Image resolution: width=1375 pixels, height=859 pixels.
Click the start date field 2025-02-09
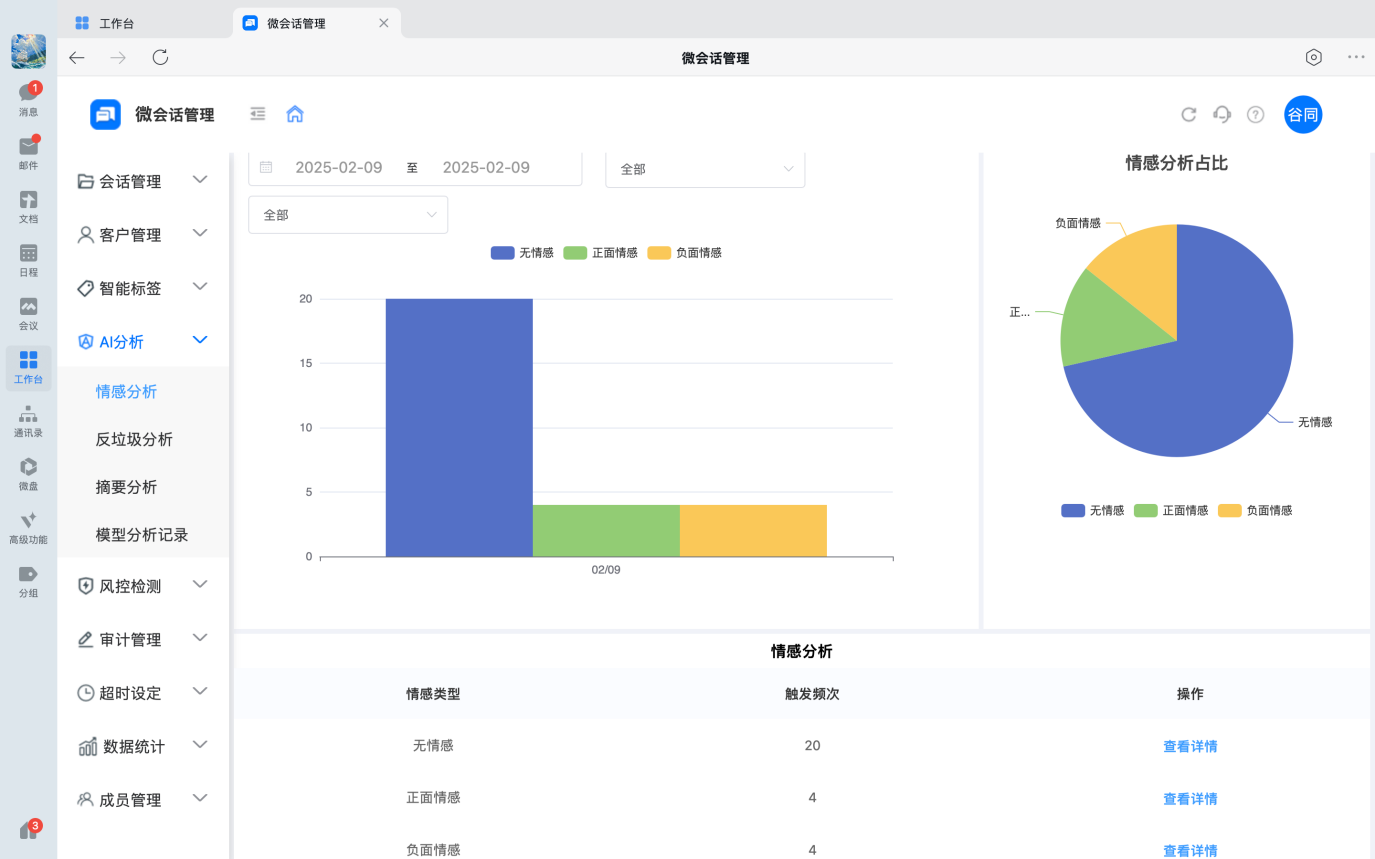click(338, 168)
